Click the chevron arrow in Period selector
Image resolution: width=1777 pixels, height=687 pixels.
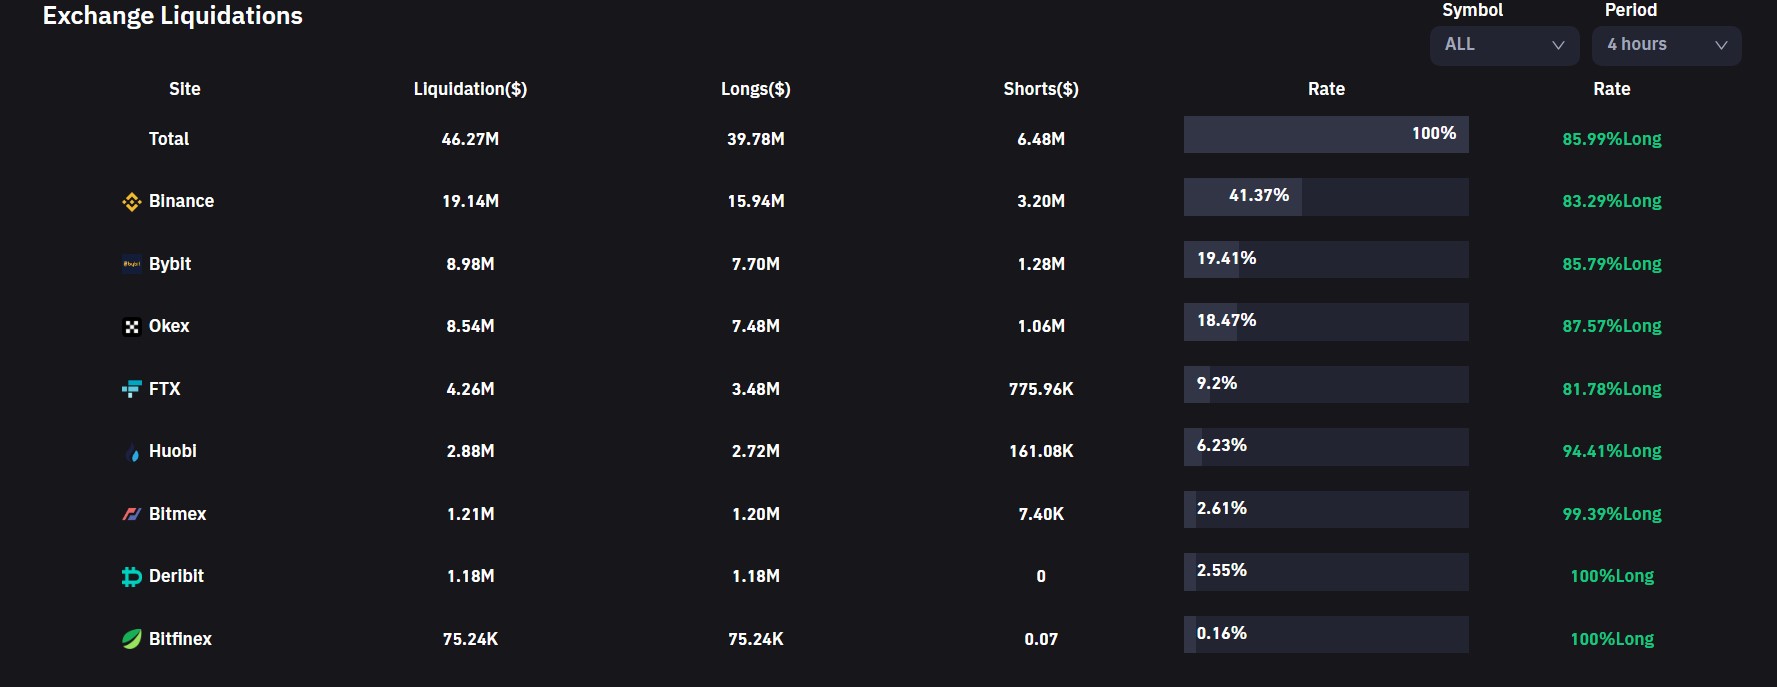coord(1721,45)
